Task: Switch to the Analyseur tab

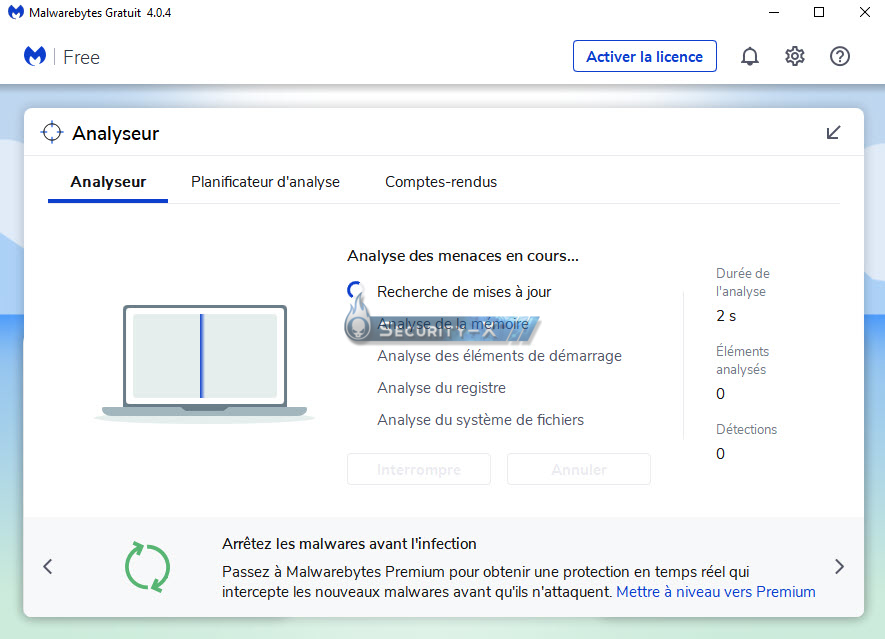Action: point(108,182)
